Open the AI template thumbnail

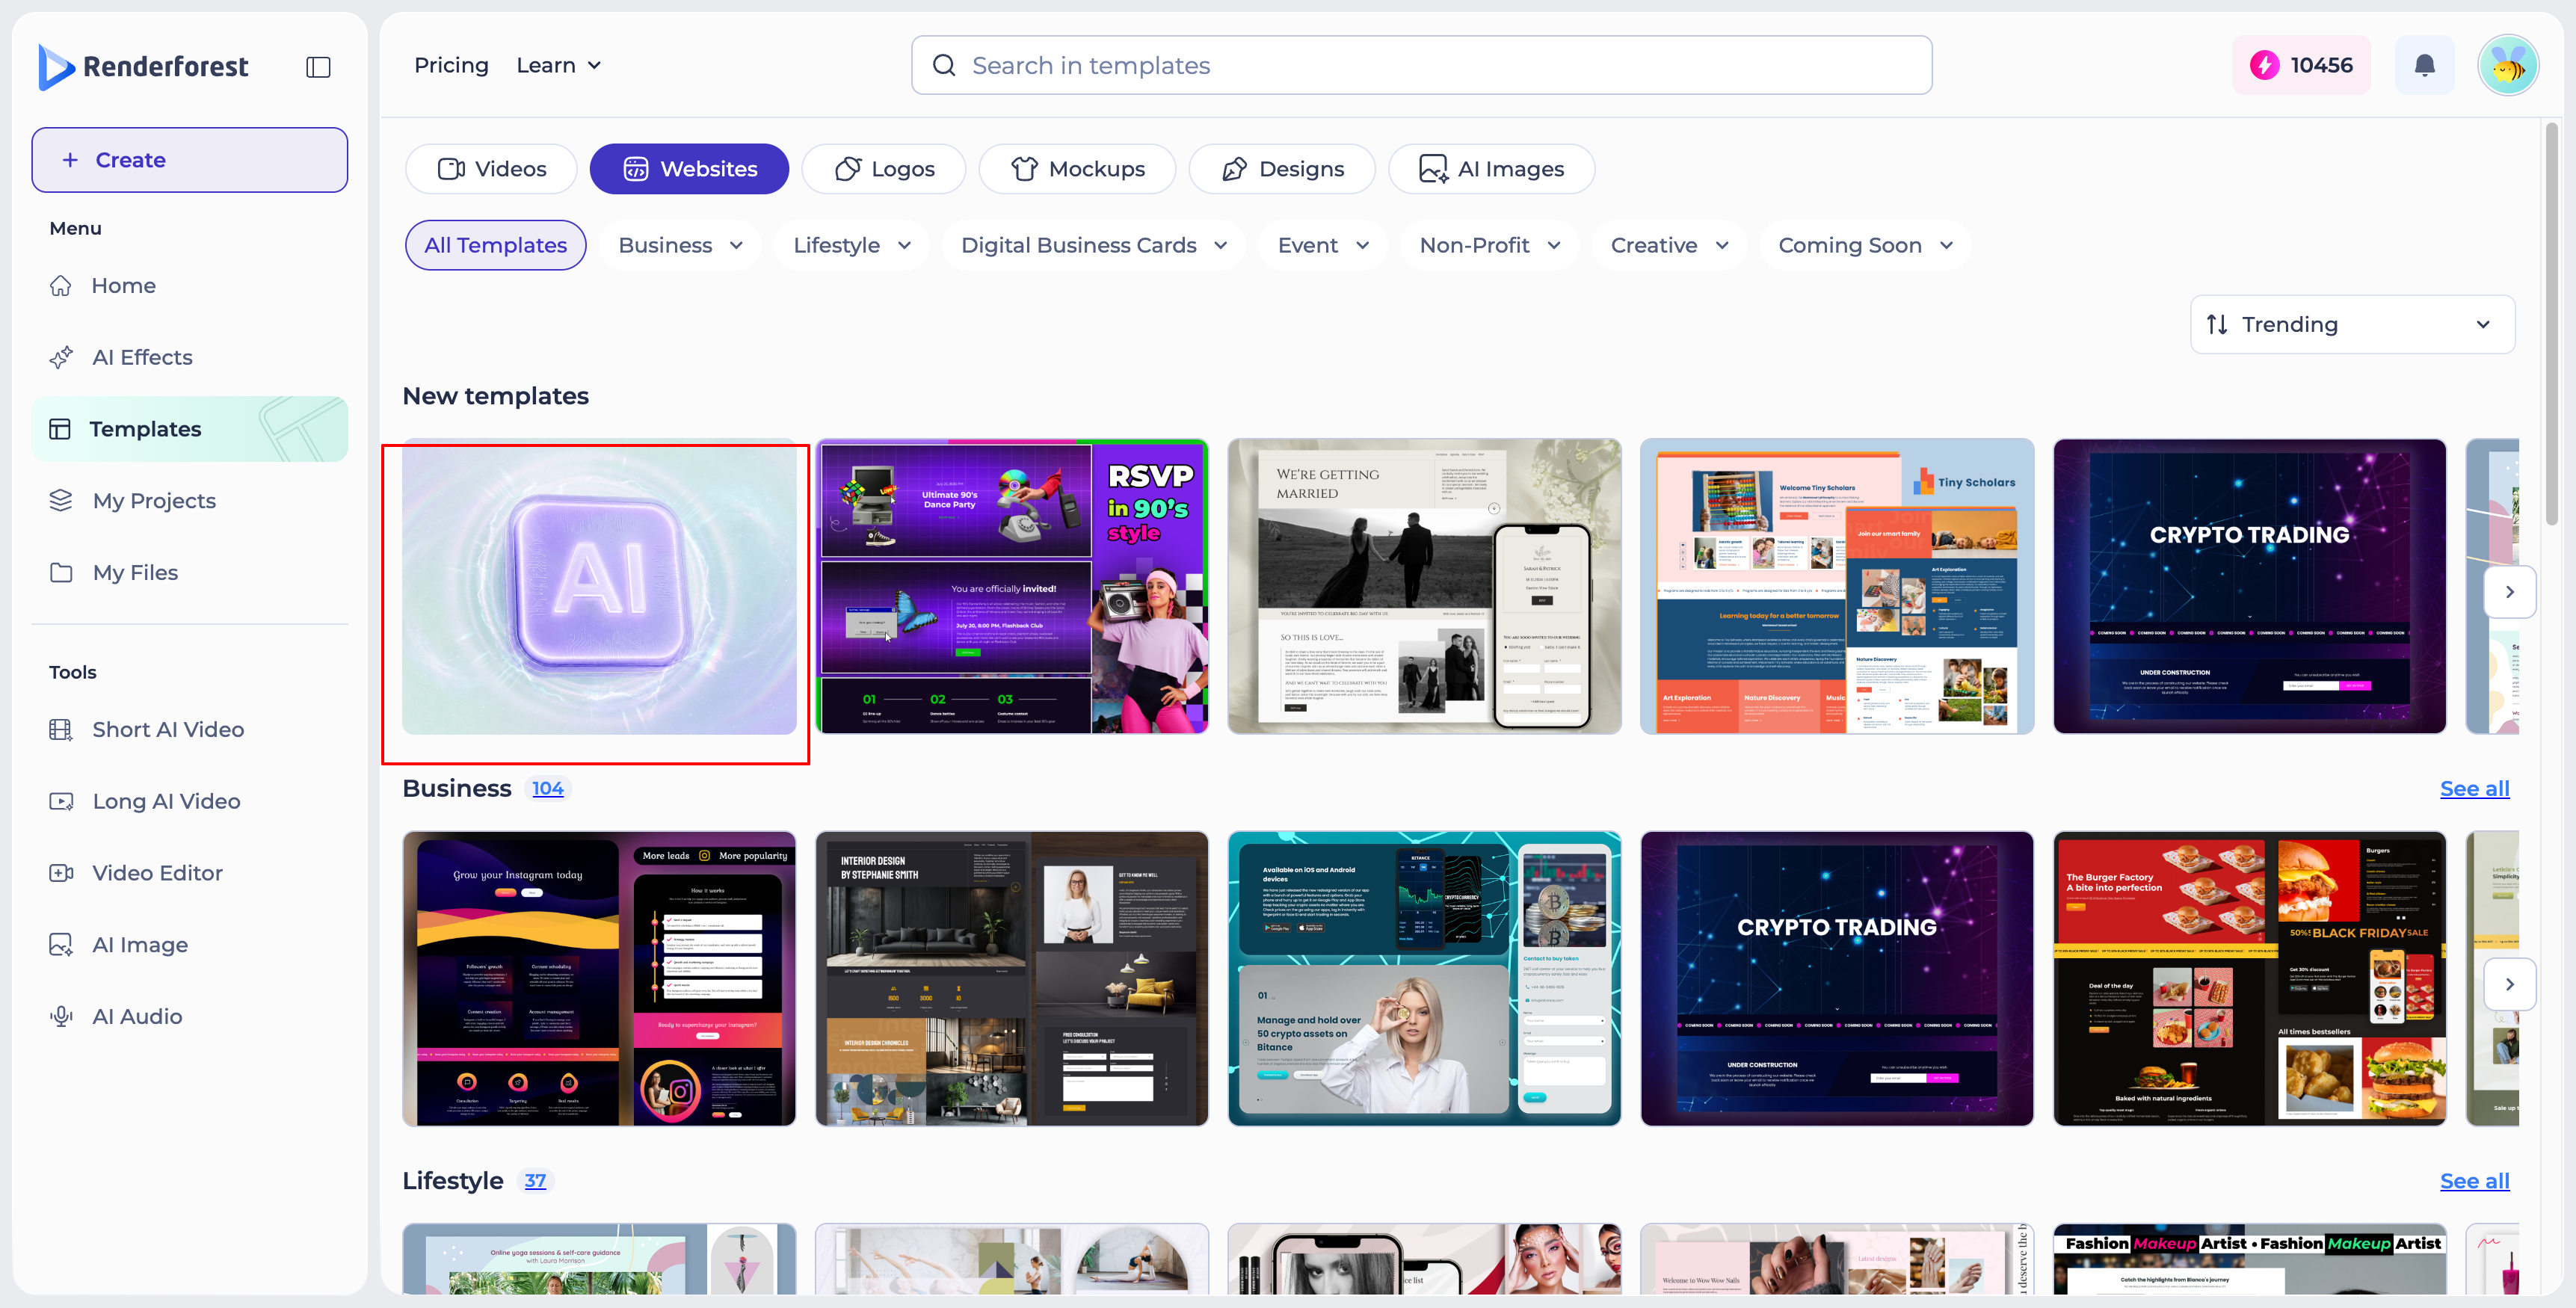[x=599, y=586]
